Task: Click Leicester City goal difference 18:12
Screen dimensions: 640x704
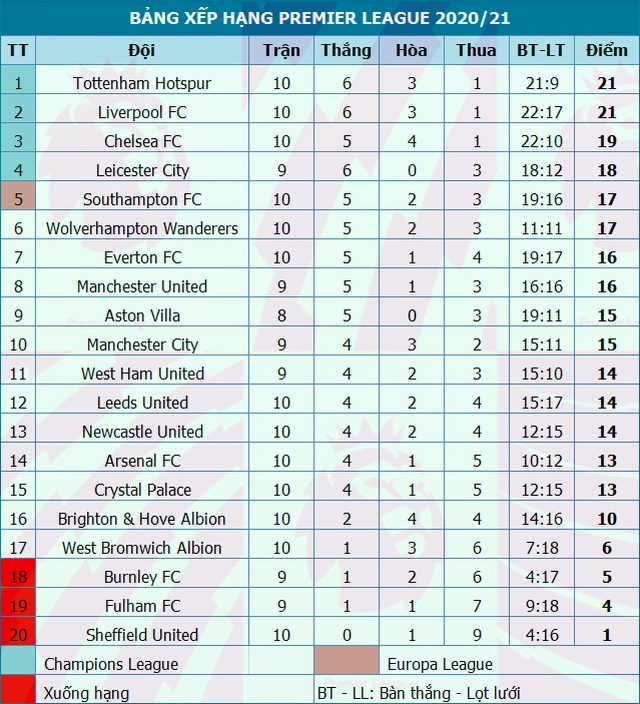Action: coord(541,170)
